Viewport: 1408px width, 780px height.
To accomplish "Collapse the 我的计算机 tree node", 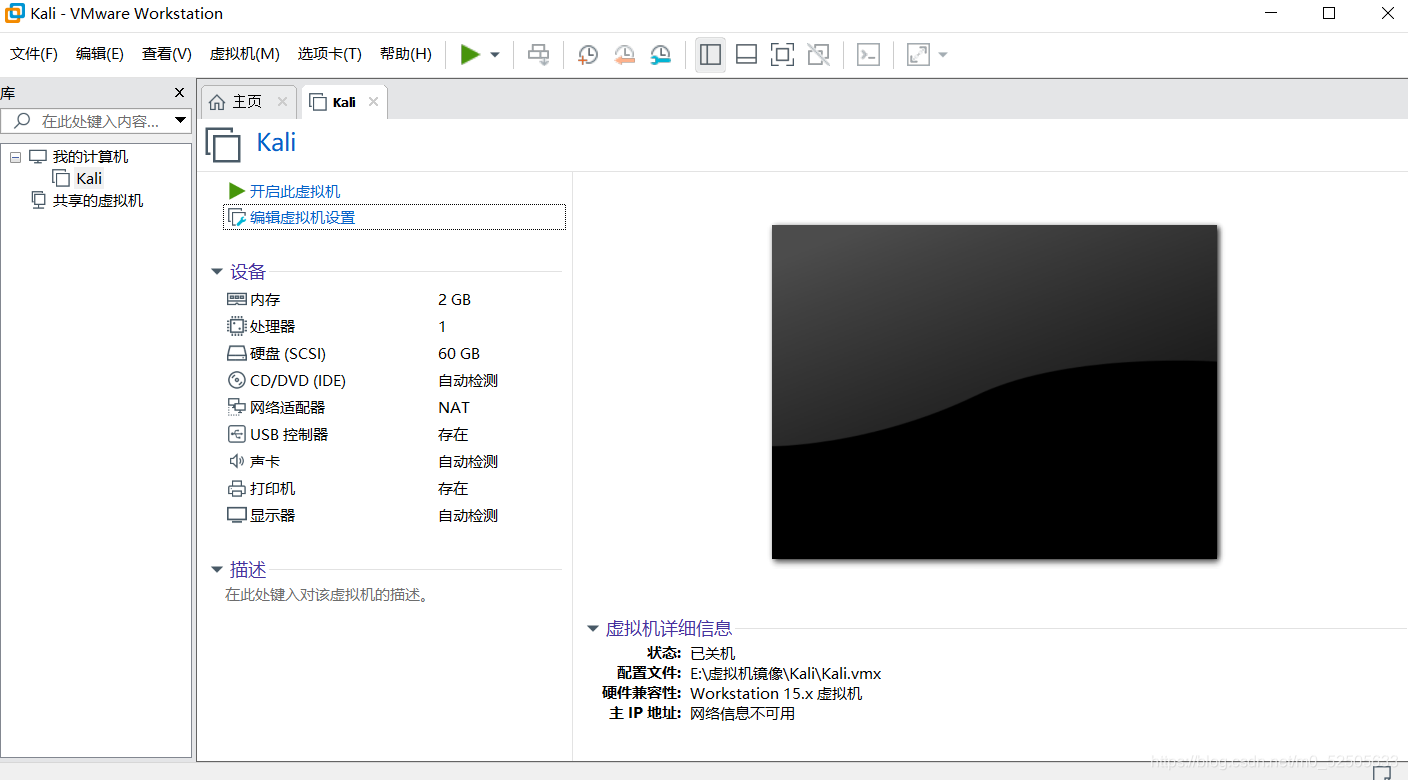I will coord(15,157).
